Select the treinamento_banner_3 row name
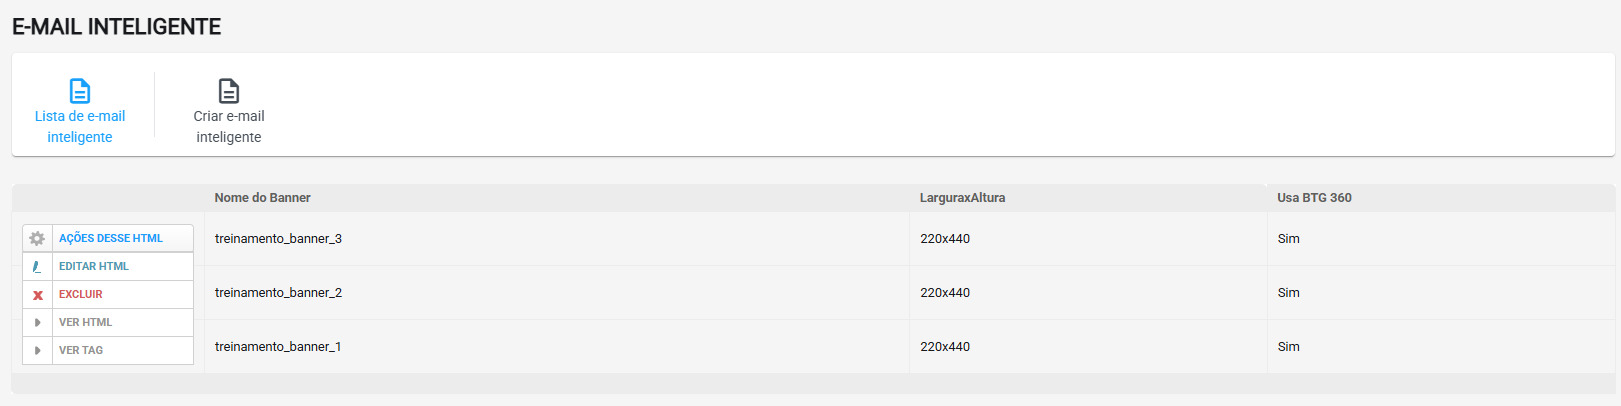The width and height of the screenshot is (1621, 406). (x=278, y=239)
